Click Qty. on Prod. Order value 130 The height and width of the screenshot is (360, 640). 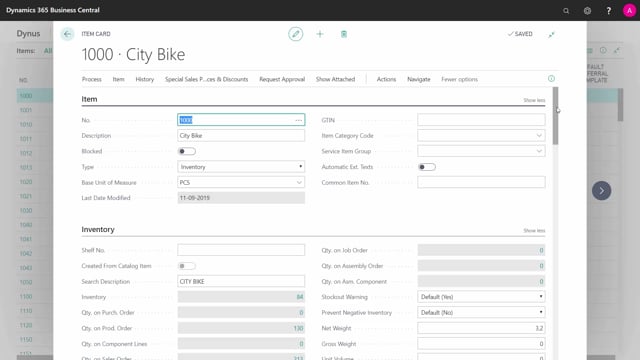click(298, 328)
